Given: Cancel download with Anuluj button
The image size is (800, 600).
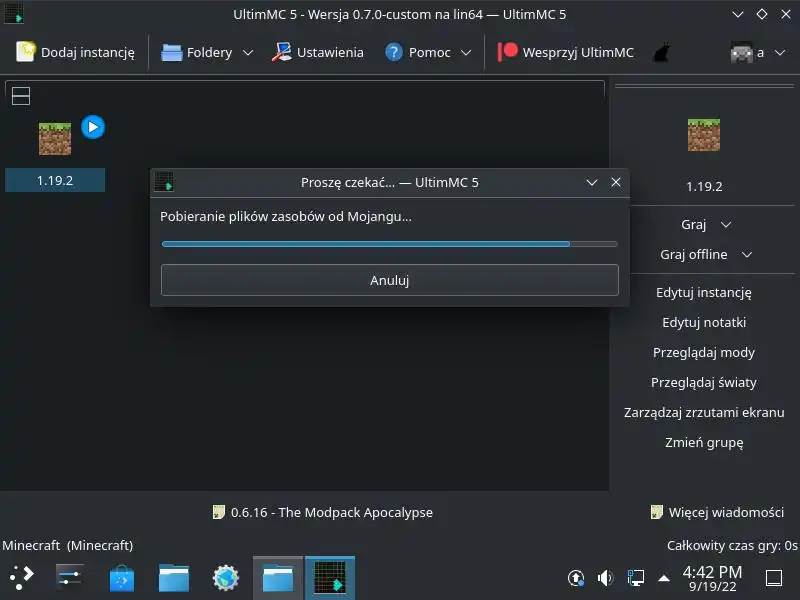Looking at the screenshot, I should point(390,280).
